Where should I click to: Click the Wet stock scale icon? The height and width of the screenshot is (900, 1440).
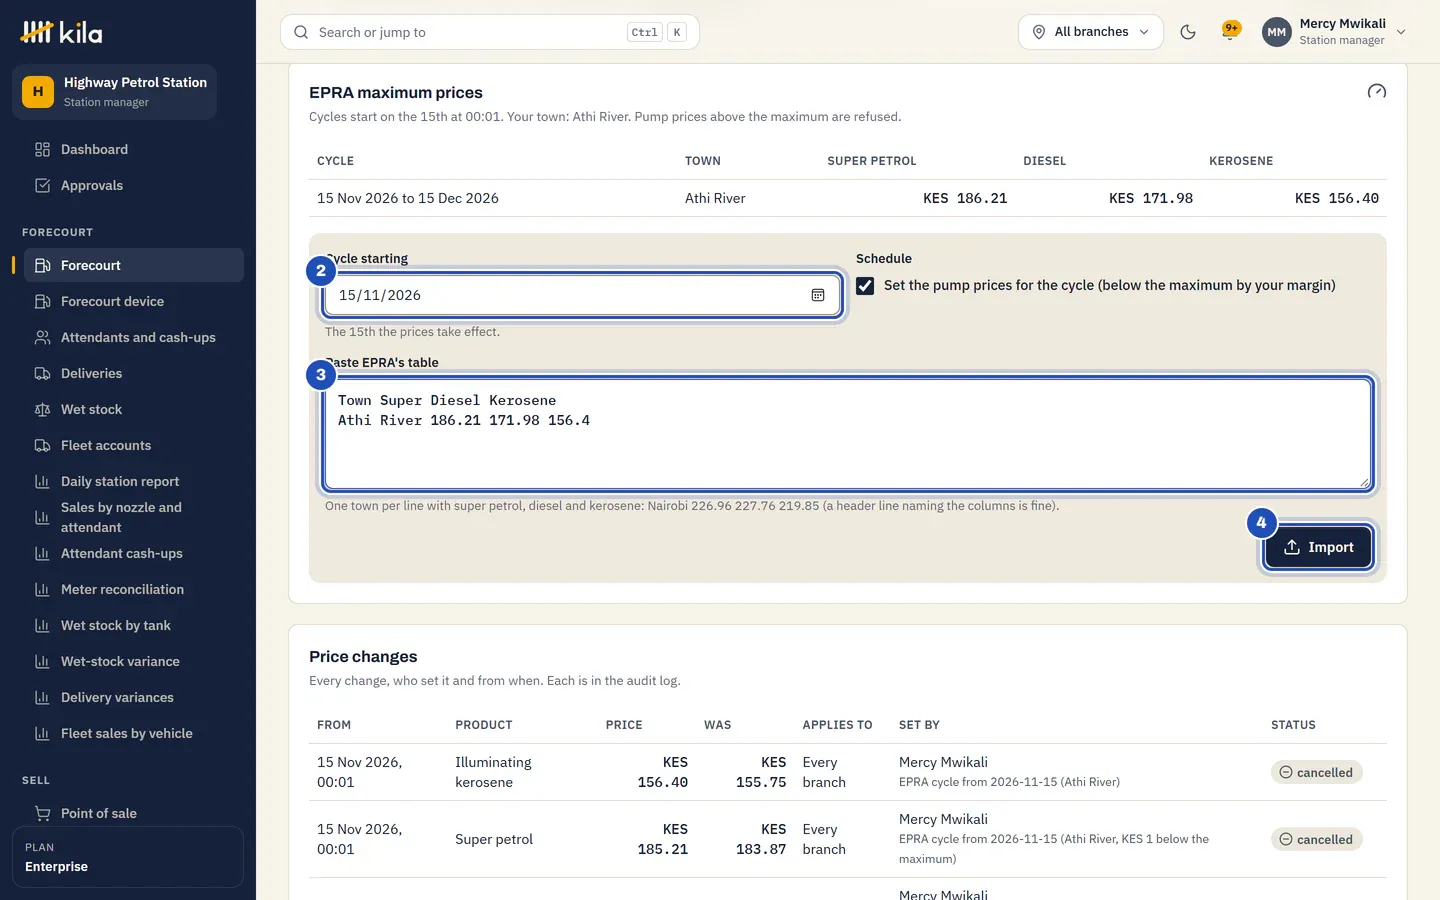(x=42, y=409)
